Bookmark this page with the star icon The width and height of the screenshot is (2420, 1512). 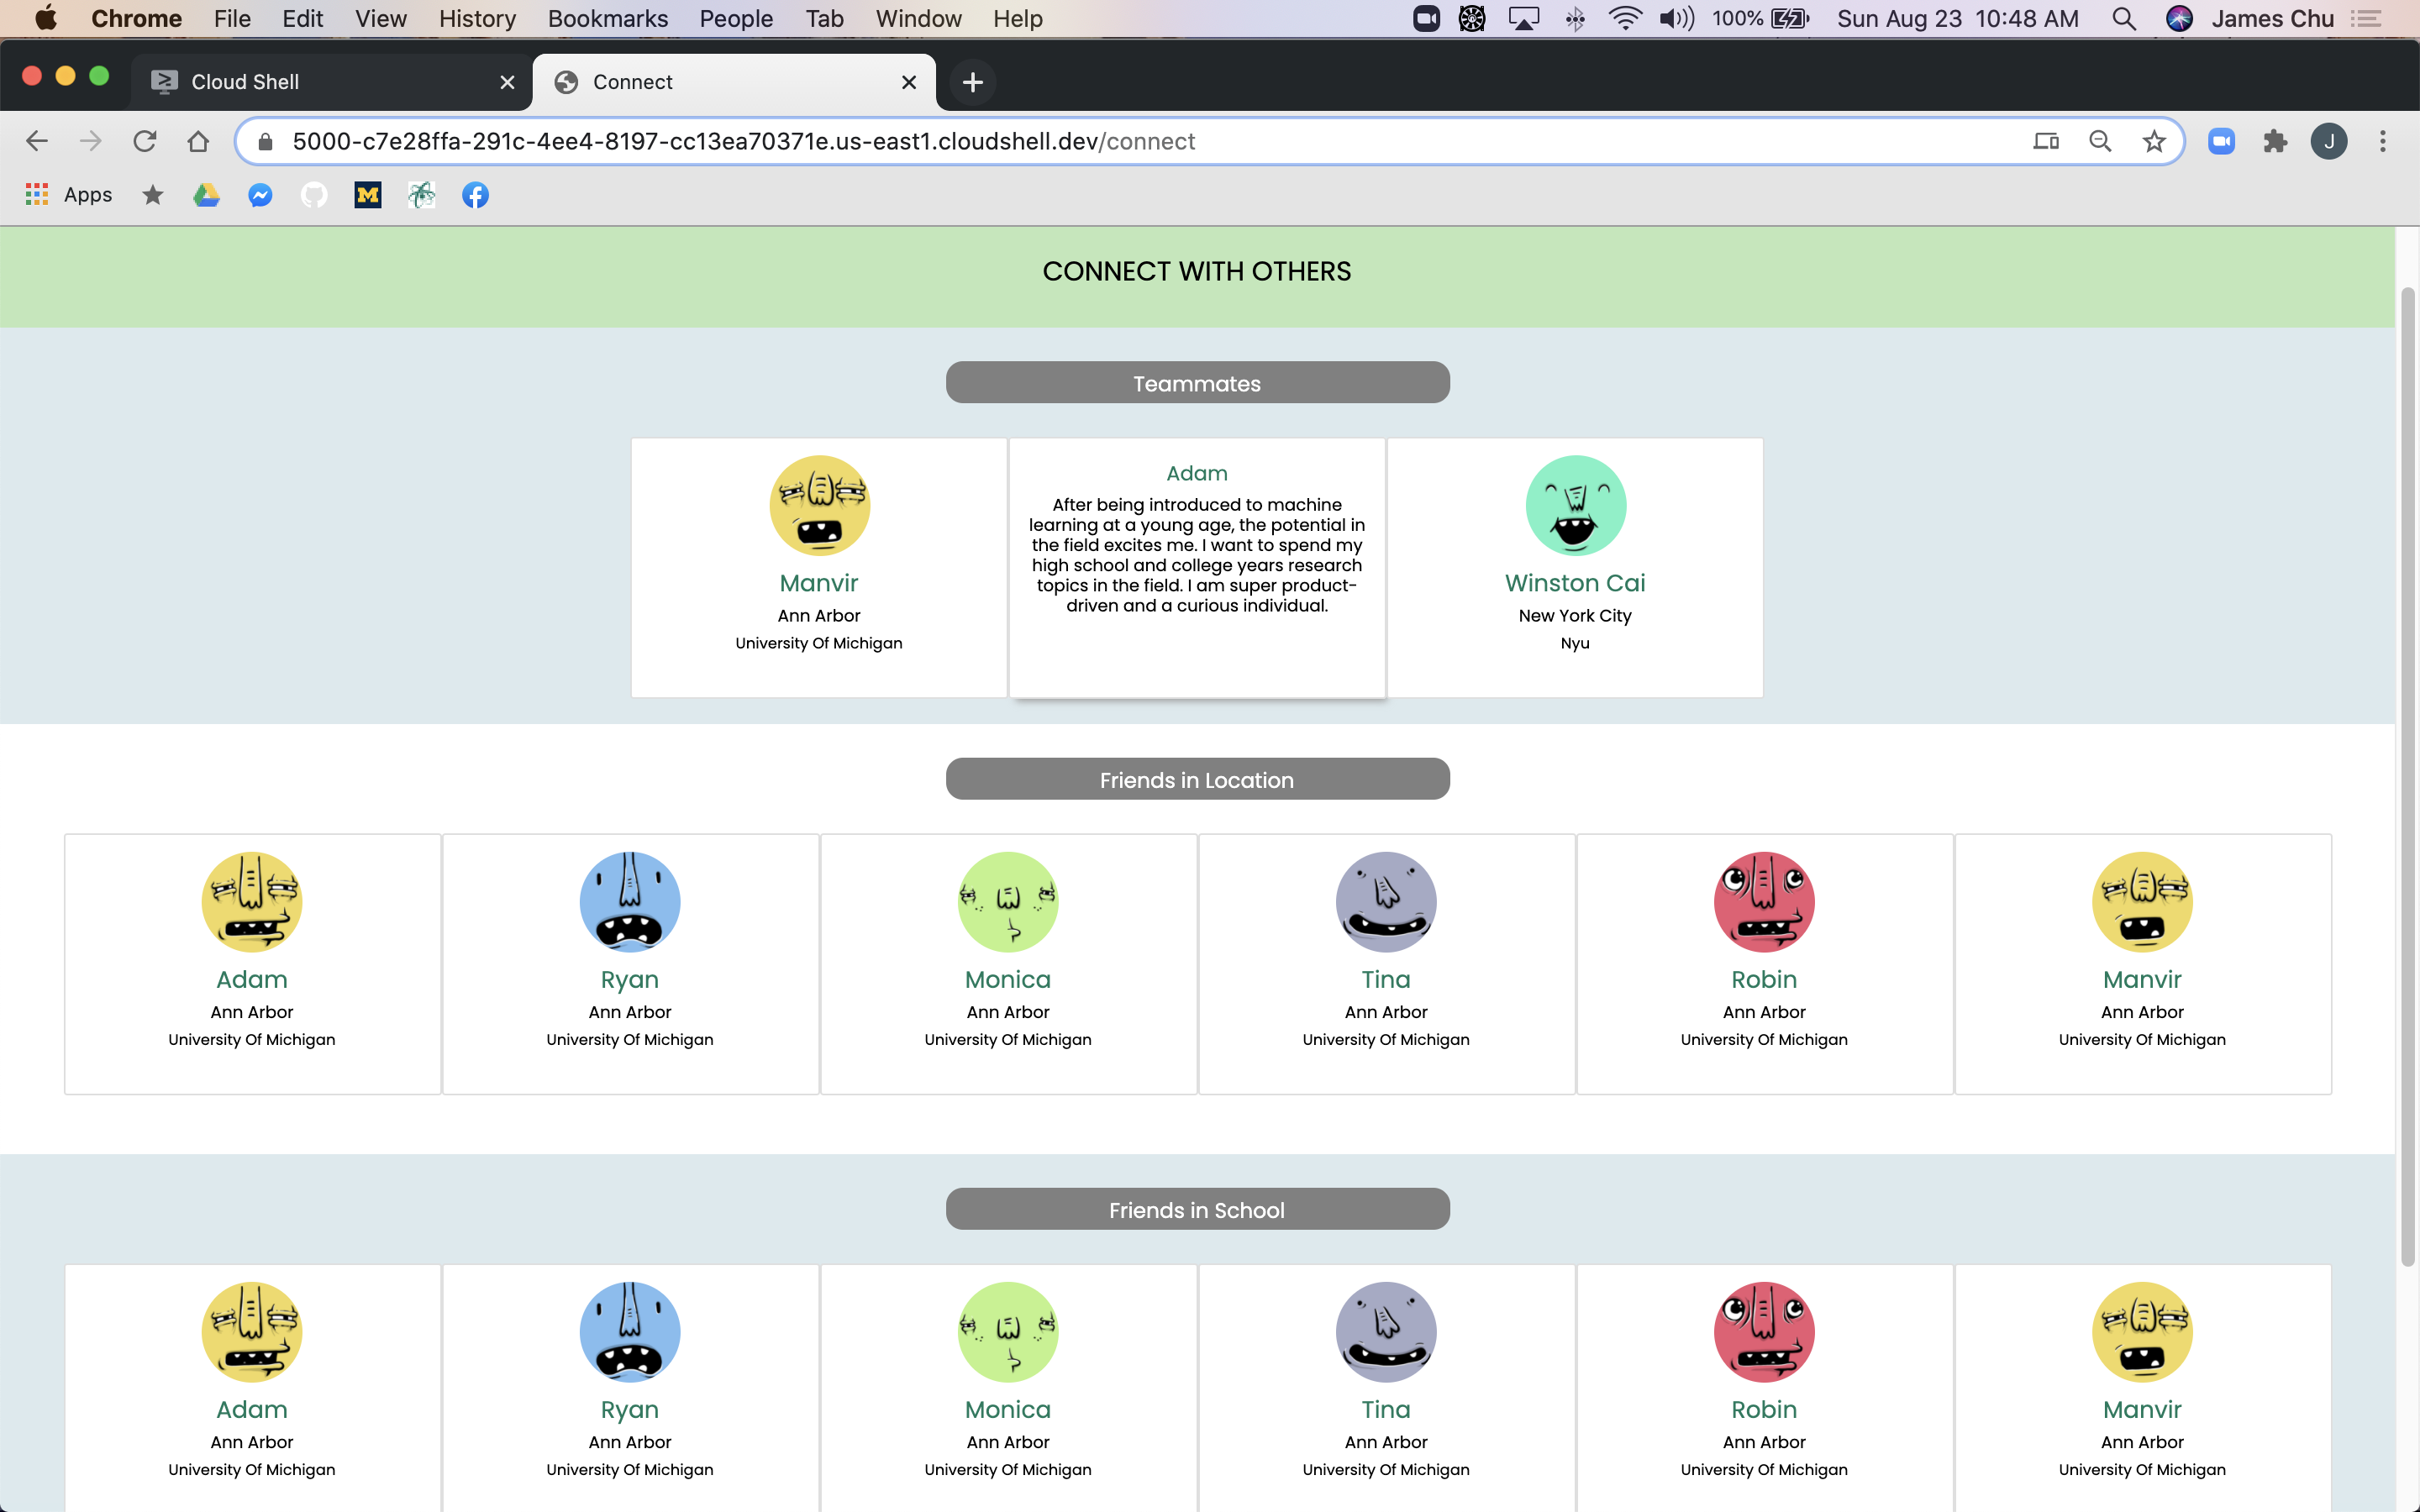2153,141
